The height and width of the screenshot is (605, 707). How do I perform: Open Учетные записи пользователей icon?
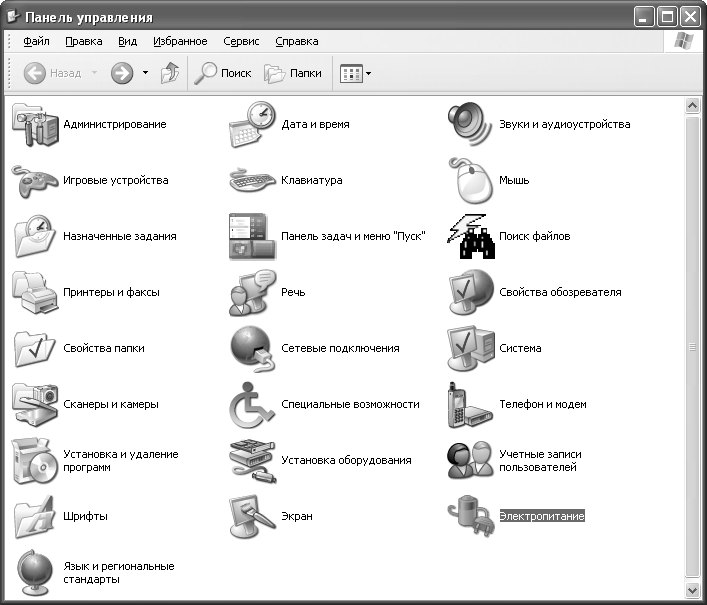471,461
